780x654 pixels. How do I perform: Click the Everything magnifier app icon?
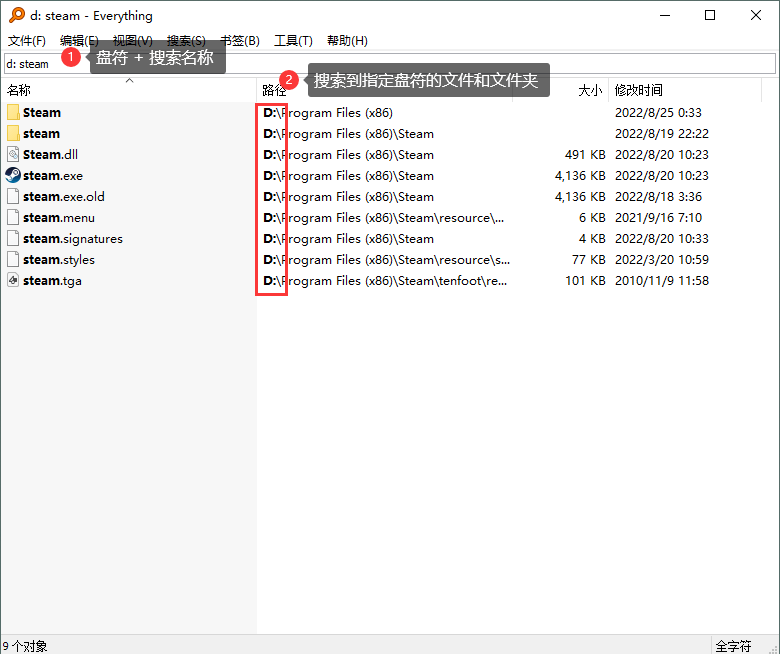16,15
